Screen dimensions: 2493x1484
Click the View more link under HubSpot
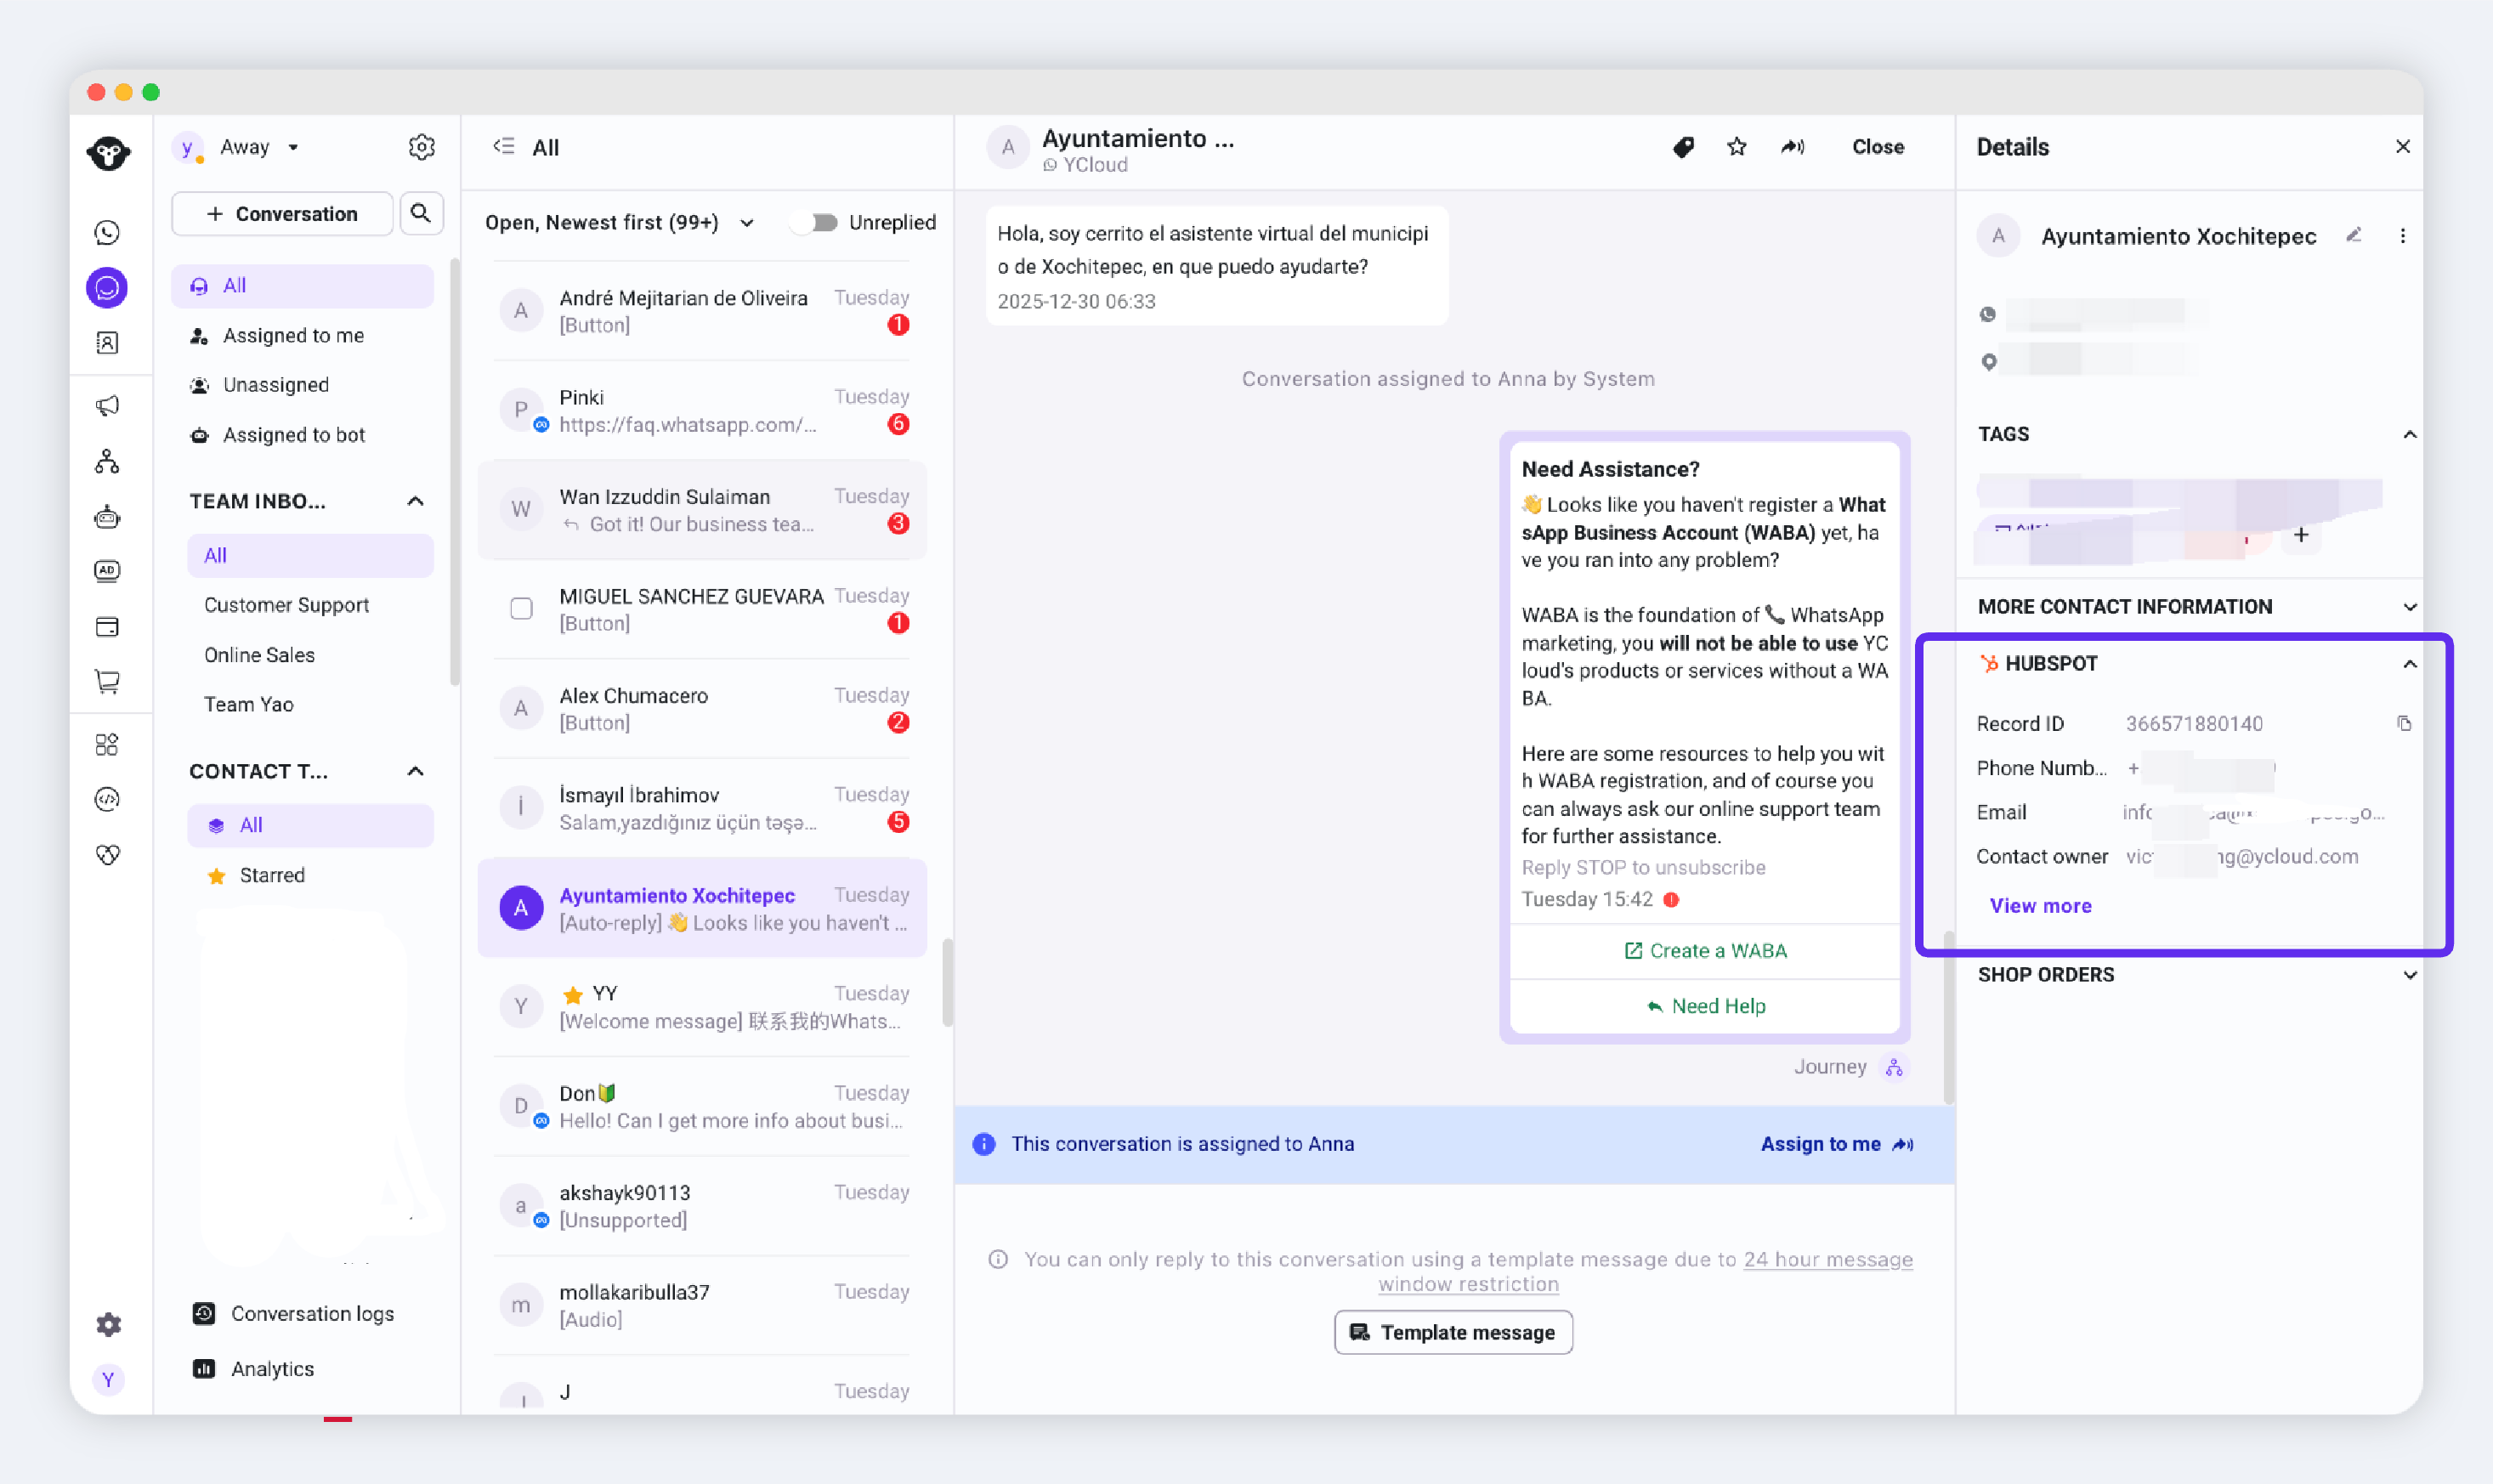tap(2040, 905)
